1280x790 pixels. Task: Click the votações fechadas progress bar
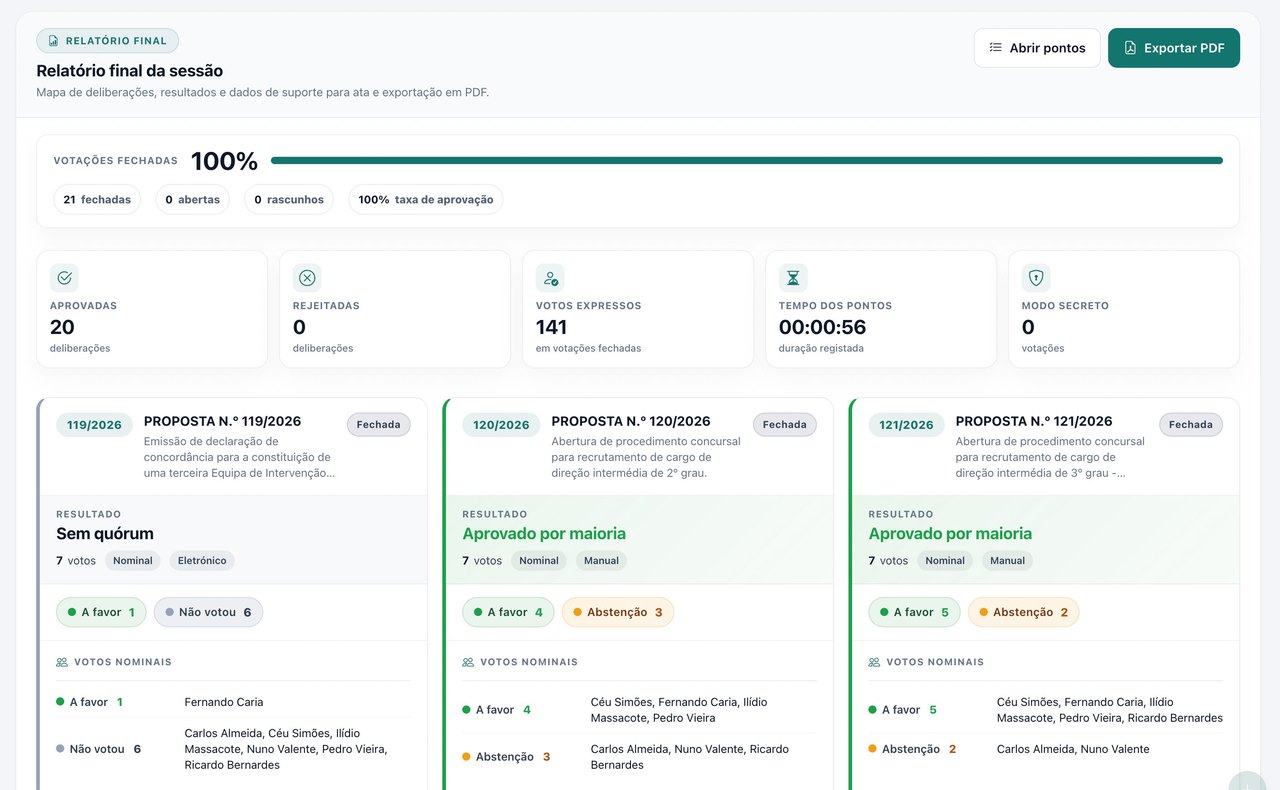746,160
